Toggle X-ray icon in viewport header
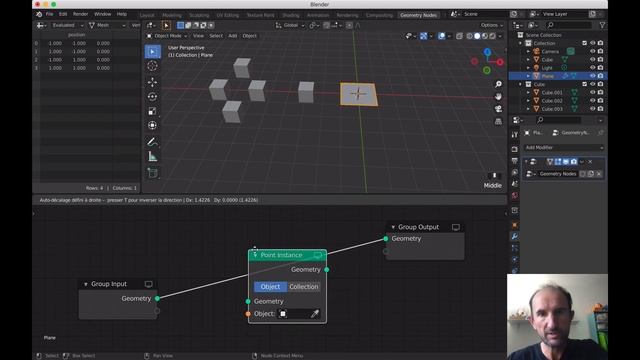The image size is (640, 360). pos(459,36)
